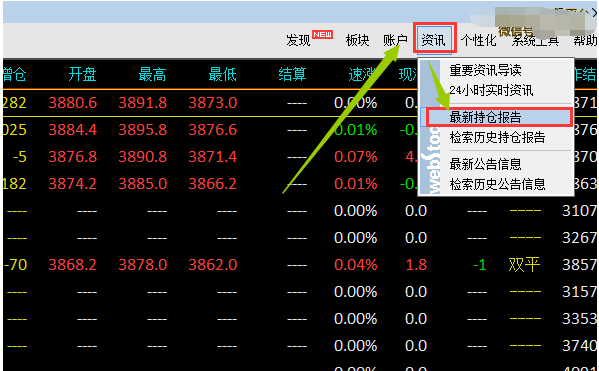
Task: Sort by 开盘 column header
Action: tap(83, 74)
